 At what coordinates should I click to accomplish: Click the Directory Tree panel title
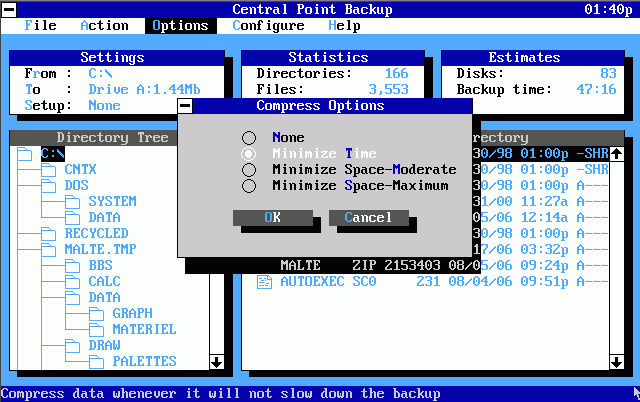tap(112, 138)
